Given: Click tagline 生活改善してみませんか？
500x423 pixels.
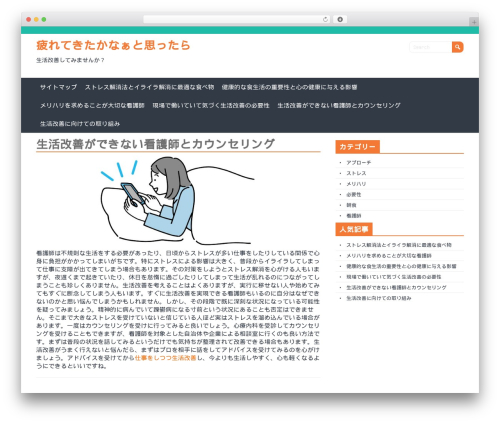Looking at the screenshot, I should click(x=70, y=60).
